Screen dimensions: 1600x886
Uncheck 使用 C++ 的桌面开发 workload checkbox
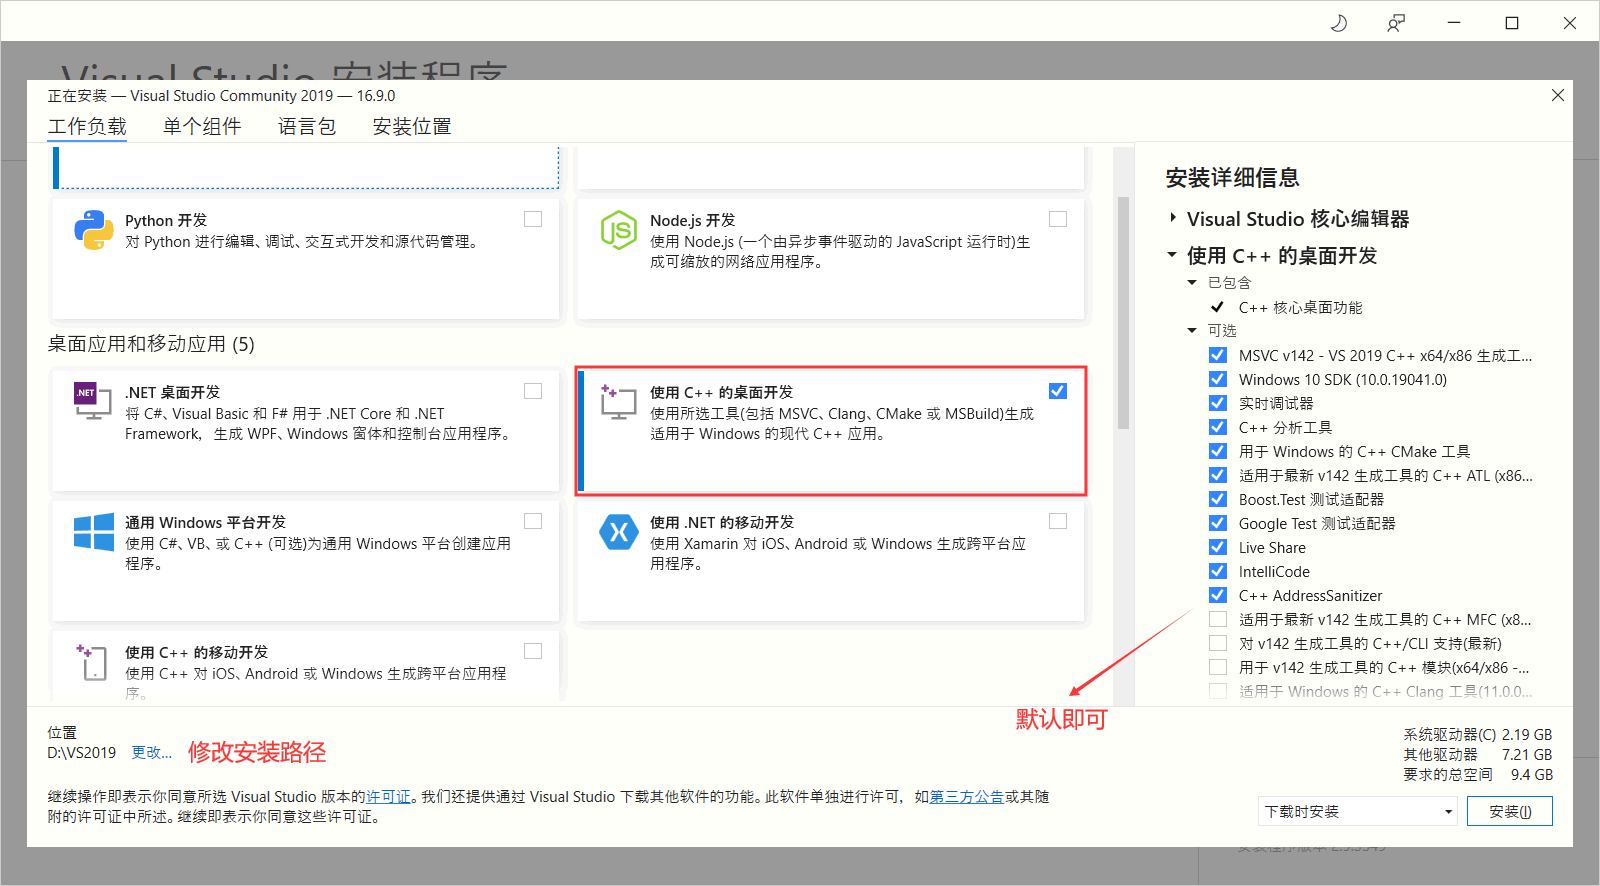(1058, 391)
